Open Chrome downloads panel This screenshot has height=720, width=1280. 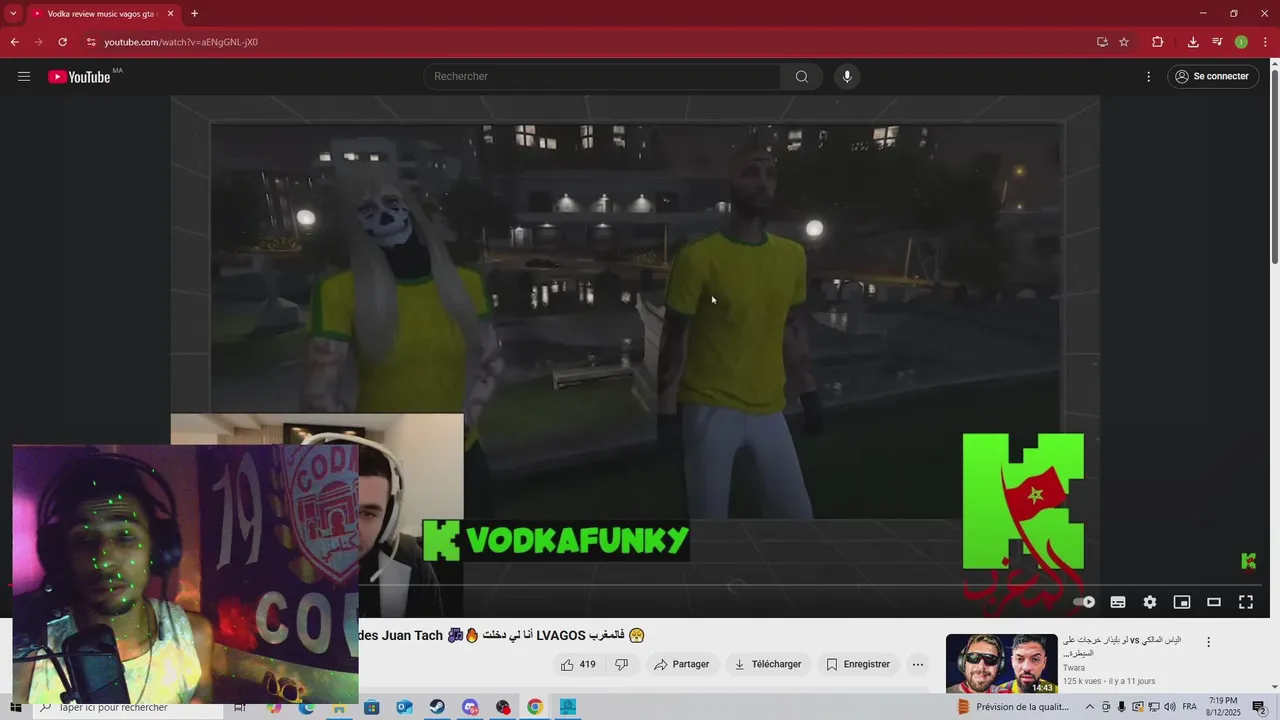click(x=1193, y=42)
